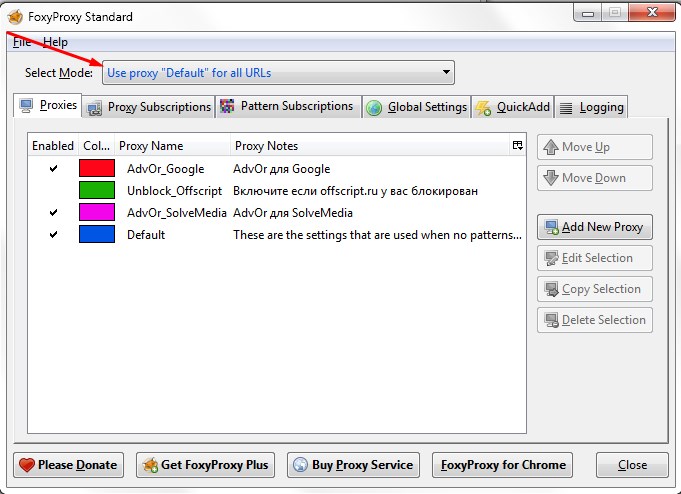Switch to the Pattern Subscriptions tab
This screenshot has height=494, width=681.
[288, 106]
